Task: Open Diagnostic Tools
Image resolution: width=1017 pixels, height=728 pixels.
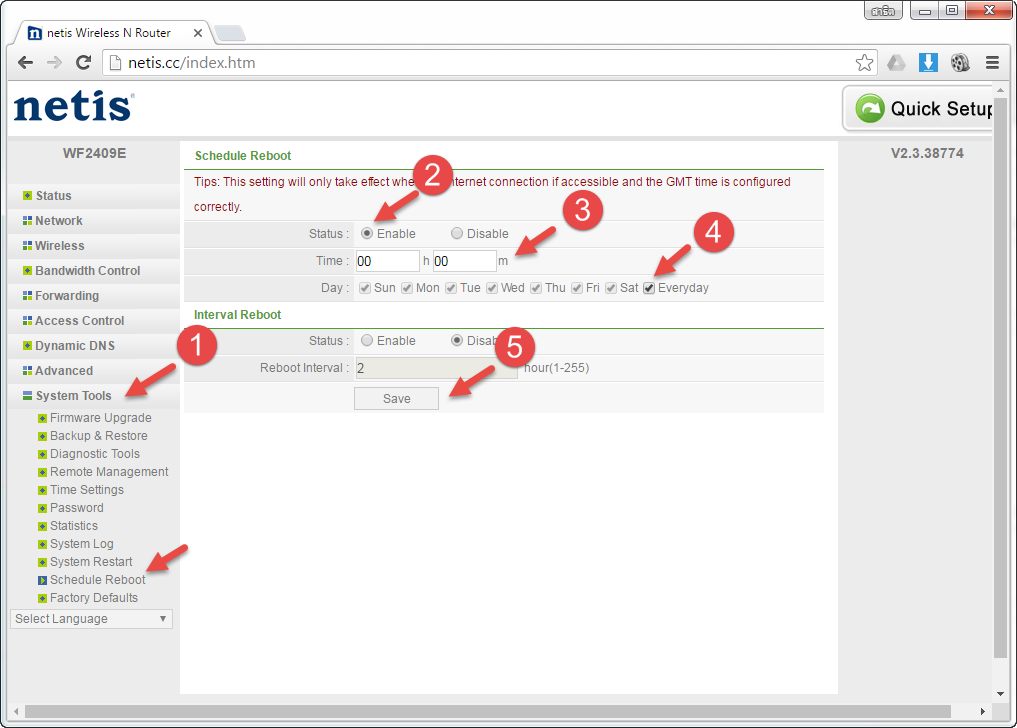Action: pyautogui.click(x=95, y=454)
